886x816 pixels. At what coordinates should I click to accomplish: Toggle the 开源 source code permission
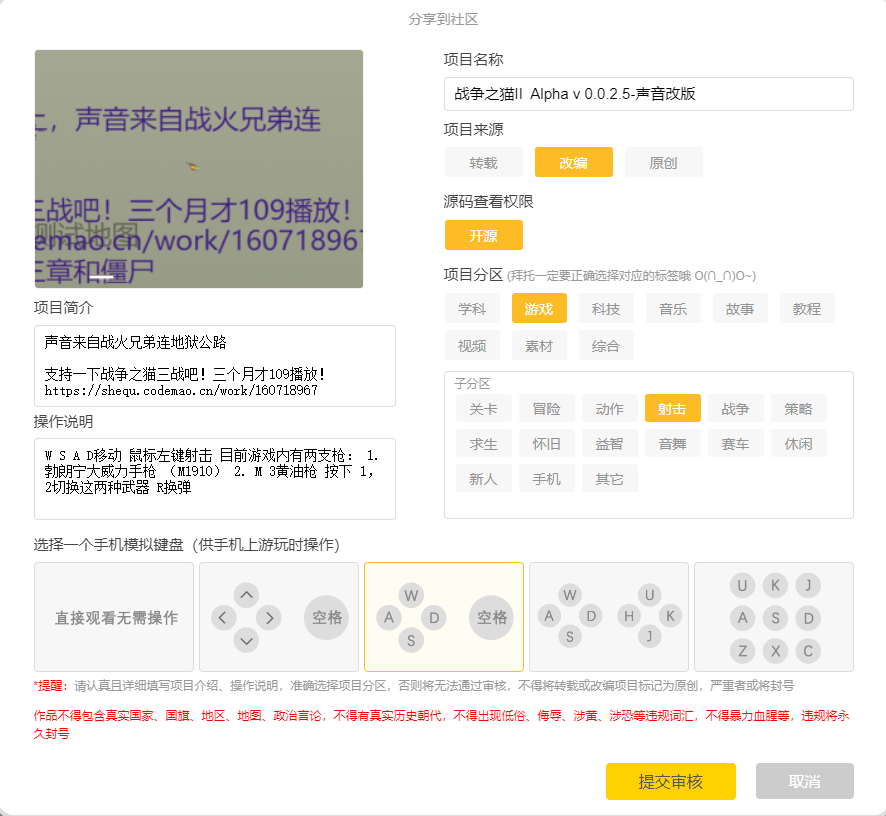coord(483,235)
